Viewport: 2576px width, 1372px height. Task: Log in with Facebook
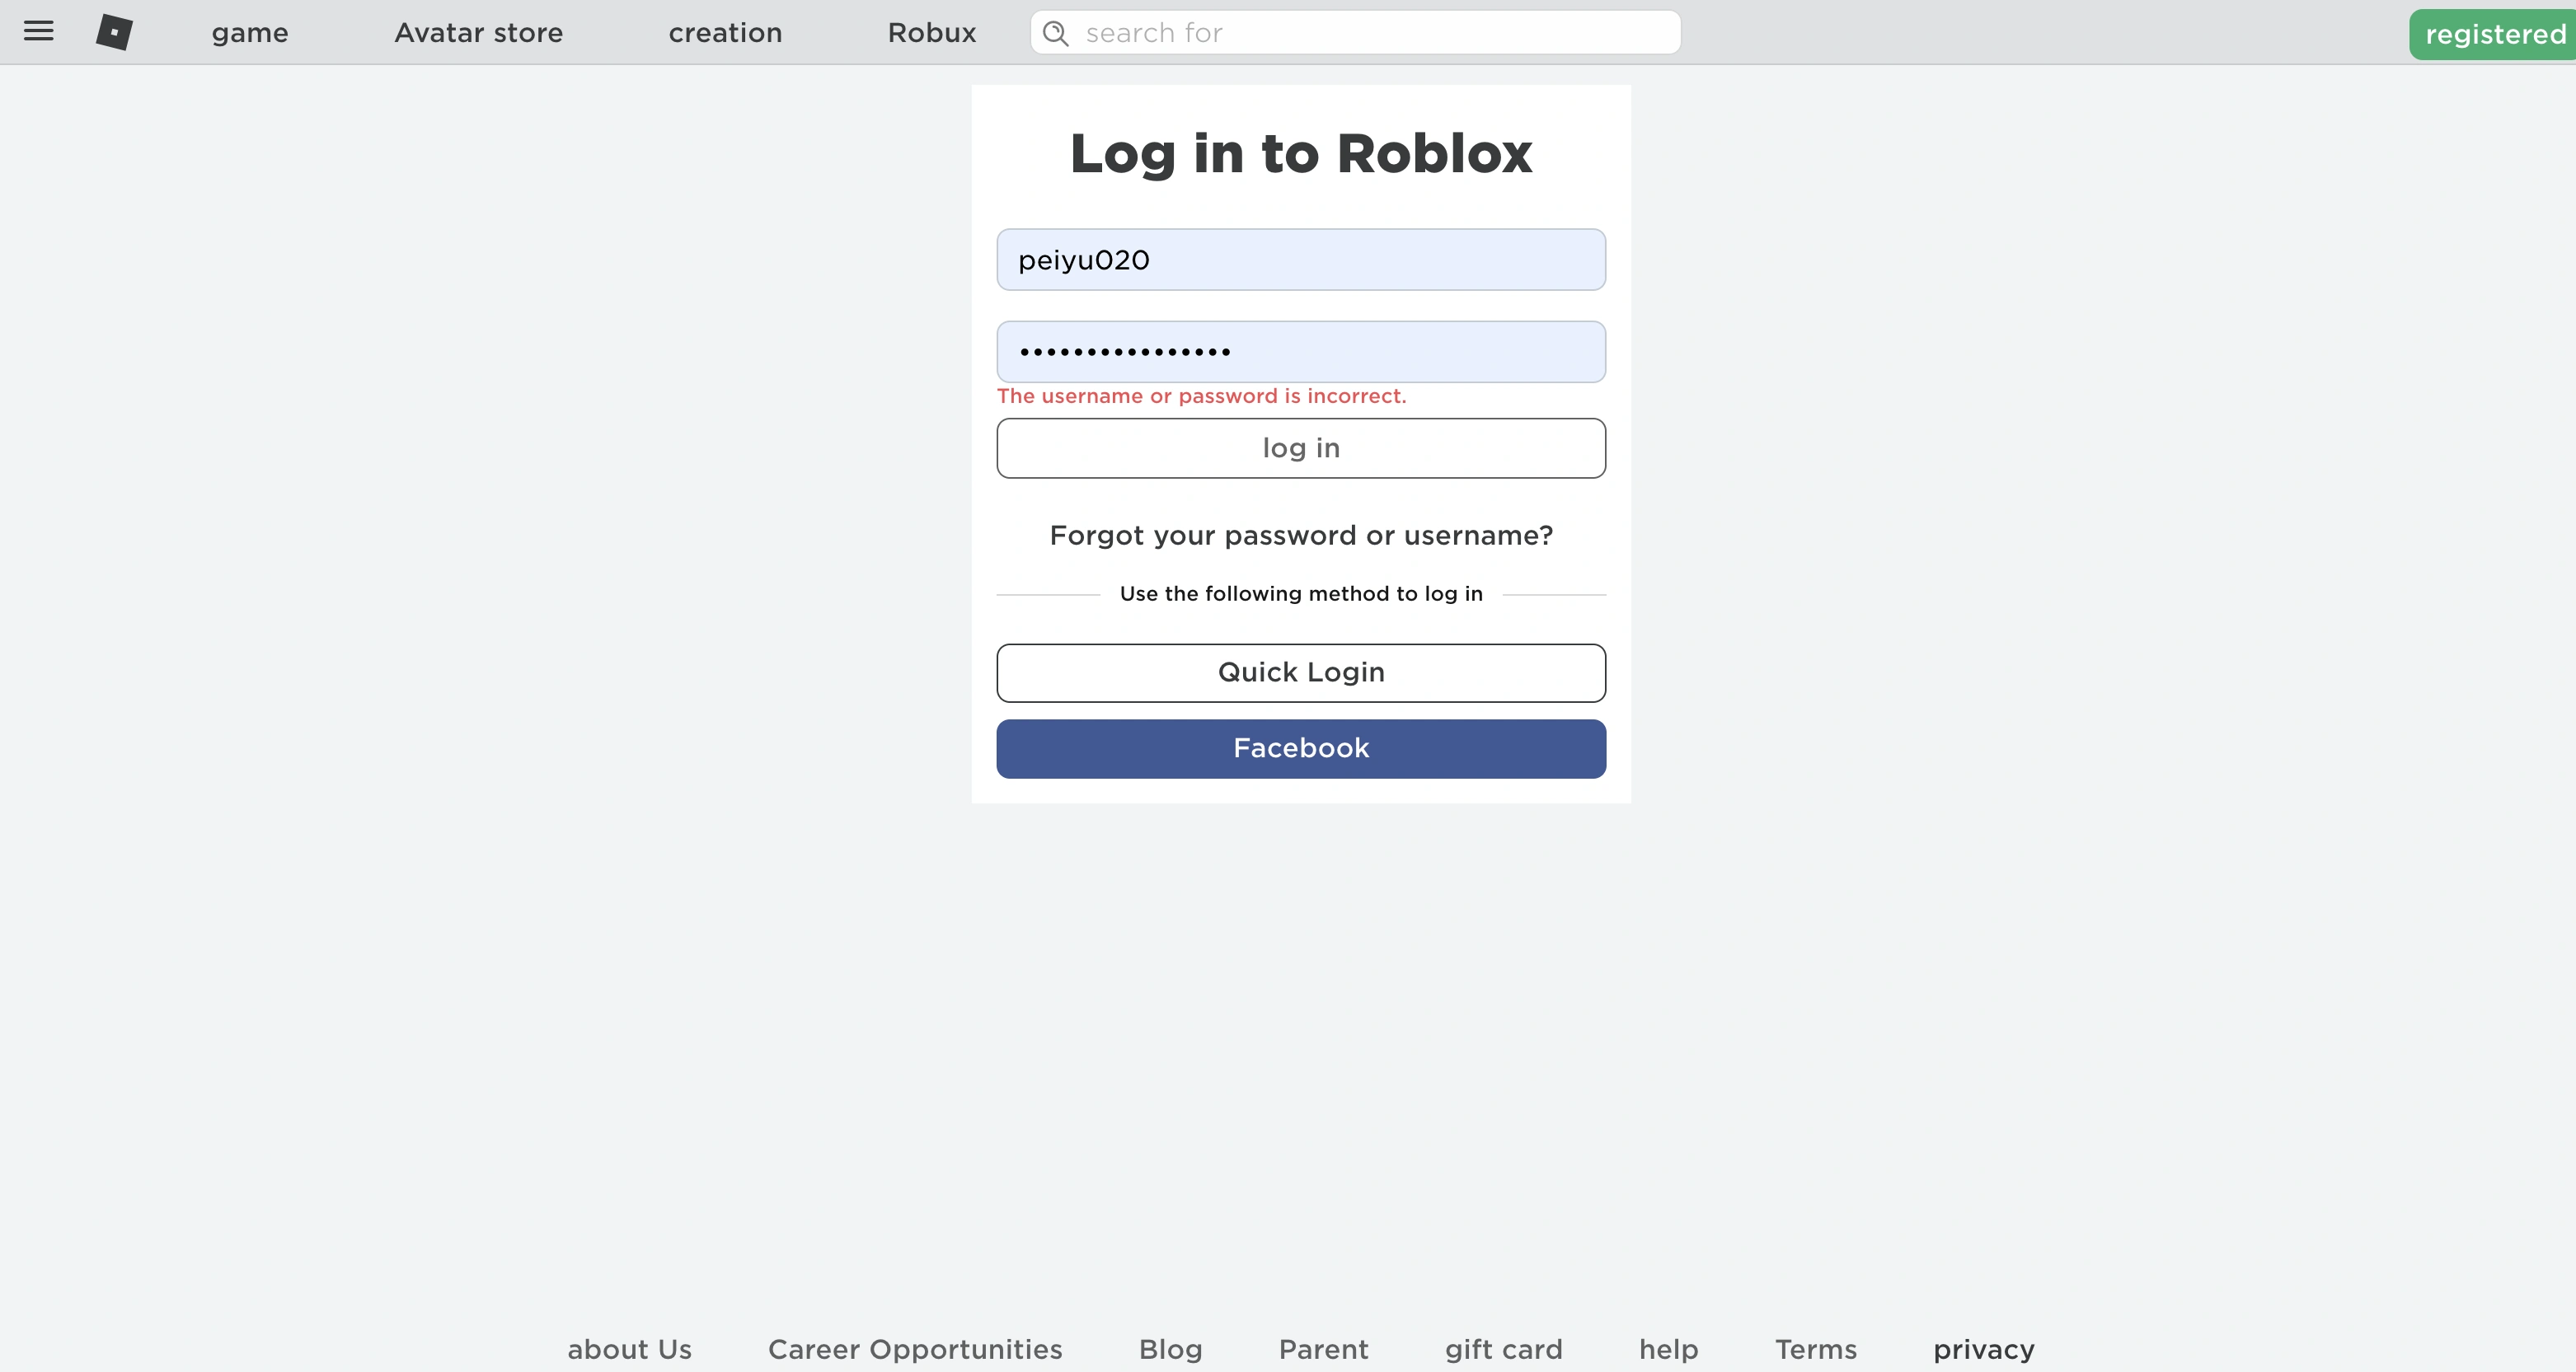click(1300, 749)
